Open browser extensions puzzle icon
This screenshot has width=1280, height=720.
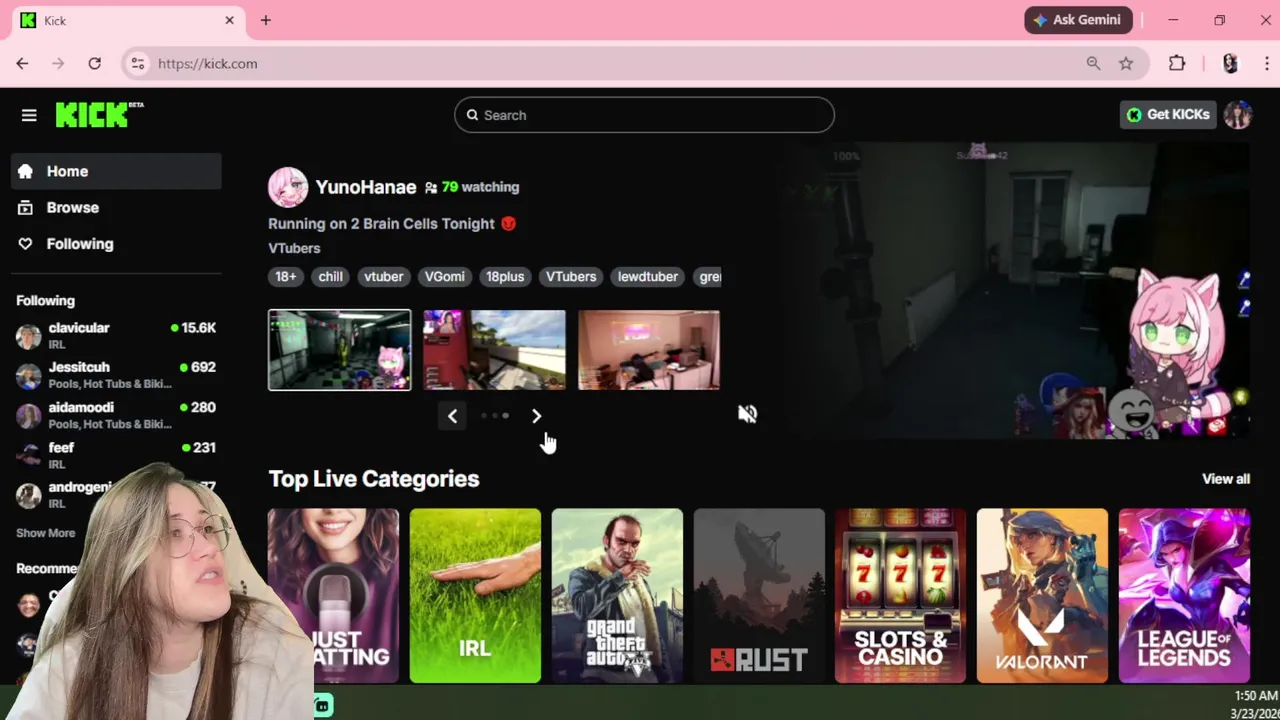click(x=1177, y=63)
